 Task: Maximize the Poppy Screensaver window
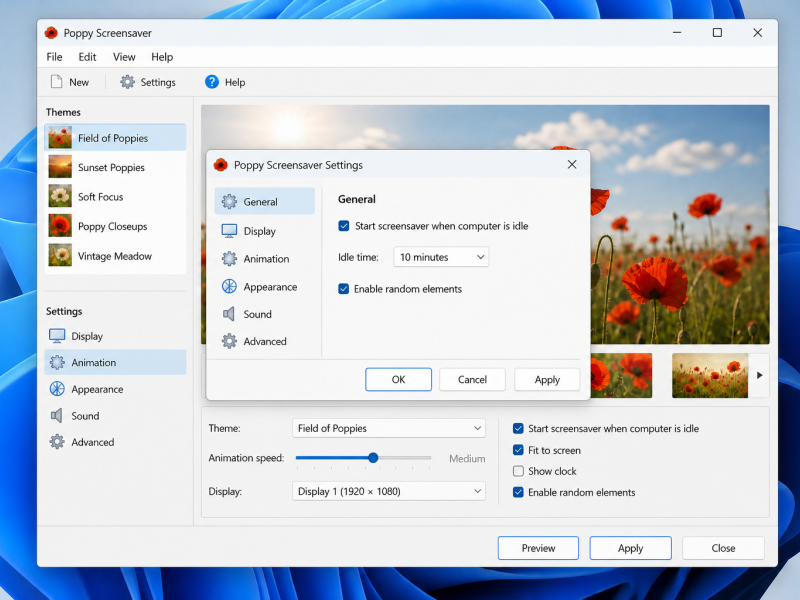(717, 33)
